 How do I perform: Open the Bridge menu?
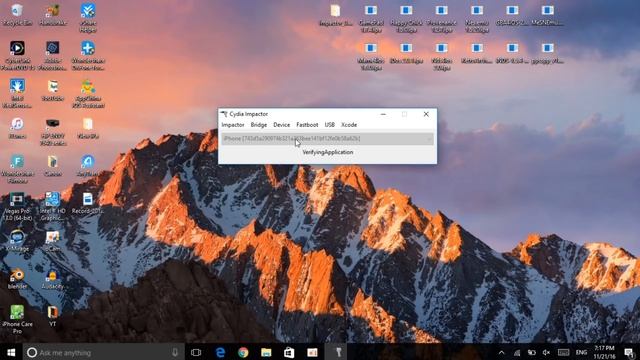point(259,125)
